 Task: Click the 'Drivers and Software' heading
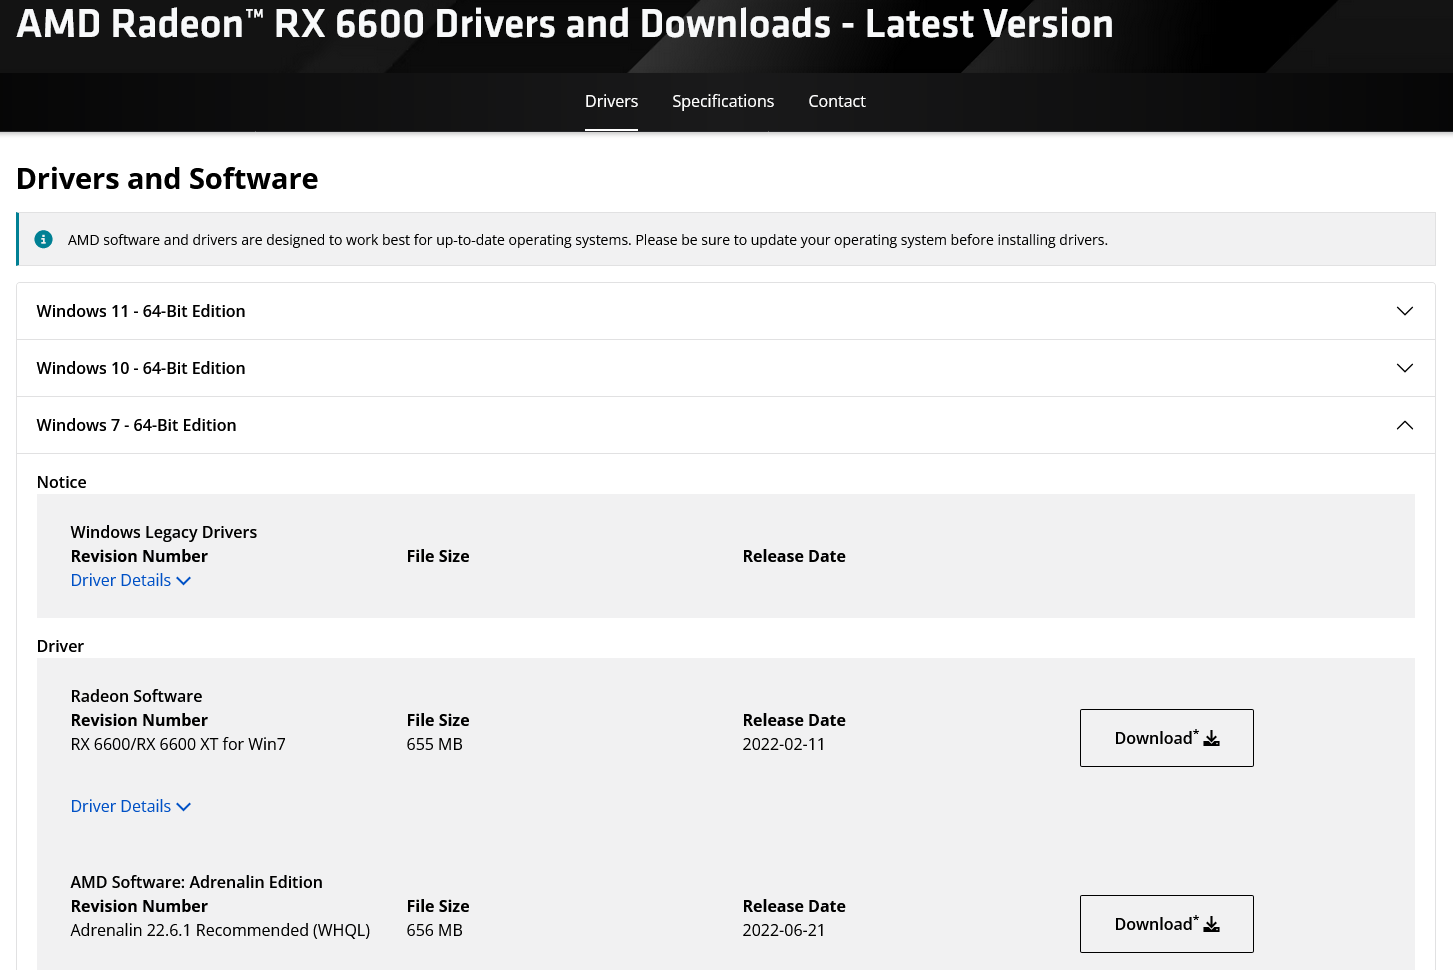coord(167,178)
